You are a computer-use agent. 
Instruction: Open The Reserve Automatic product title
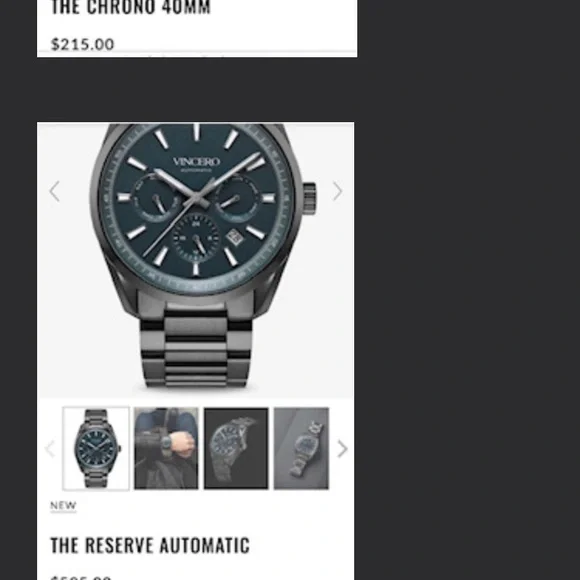pyautogui.click(x=150, y=545)
